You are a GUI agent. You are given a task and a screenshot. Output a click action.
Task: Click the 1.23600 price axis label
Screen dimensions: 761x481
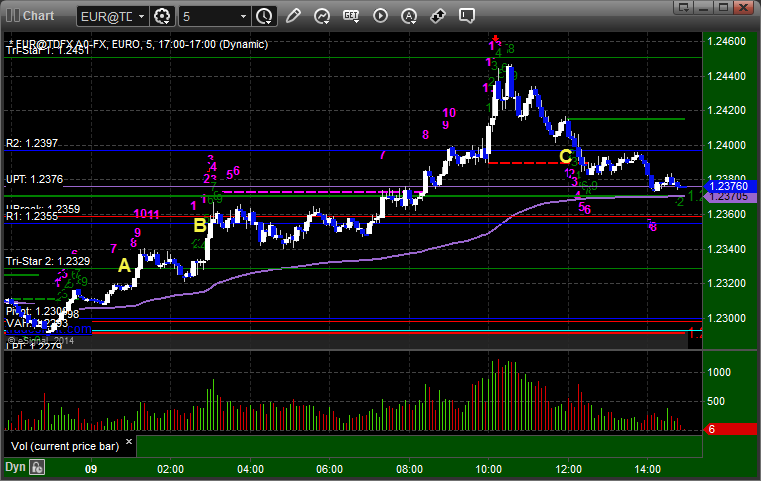point(727,214)
